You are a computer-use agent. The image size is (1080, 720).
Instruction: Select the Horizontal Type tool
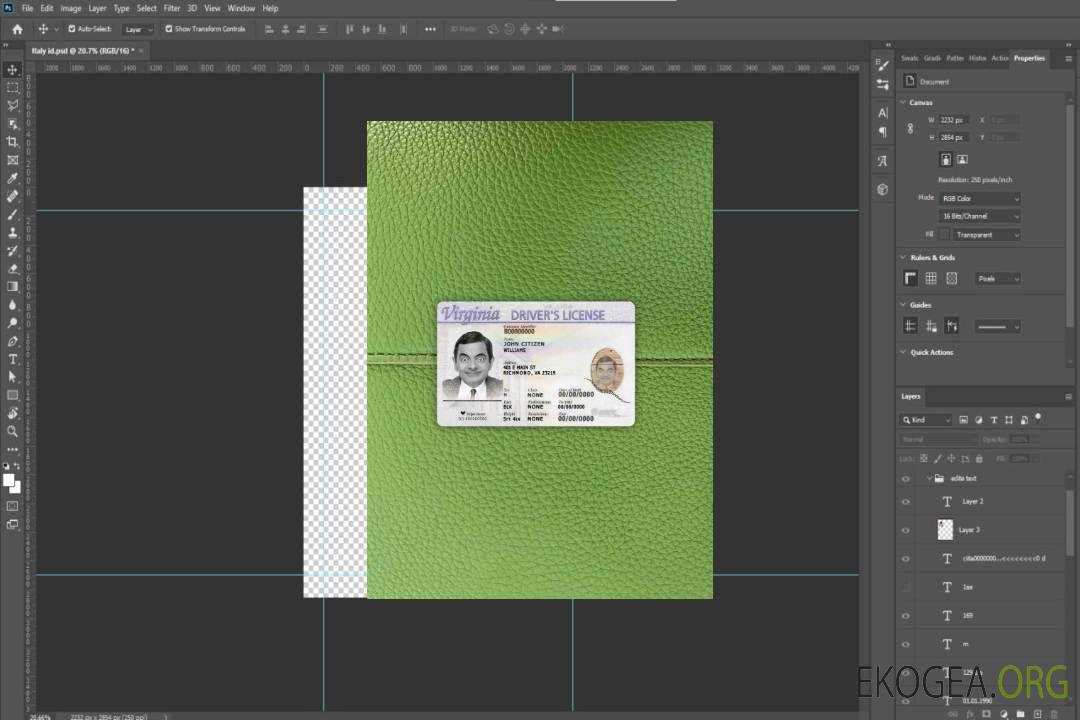(x=13, y=359)
